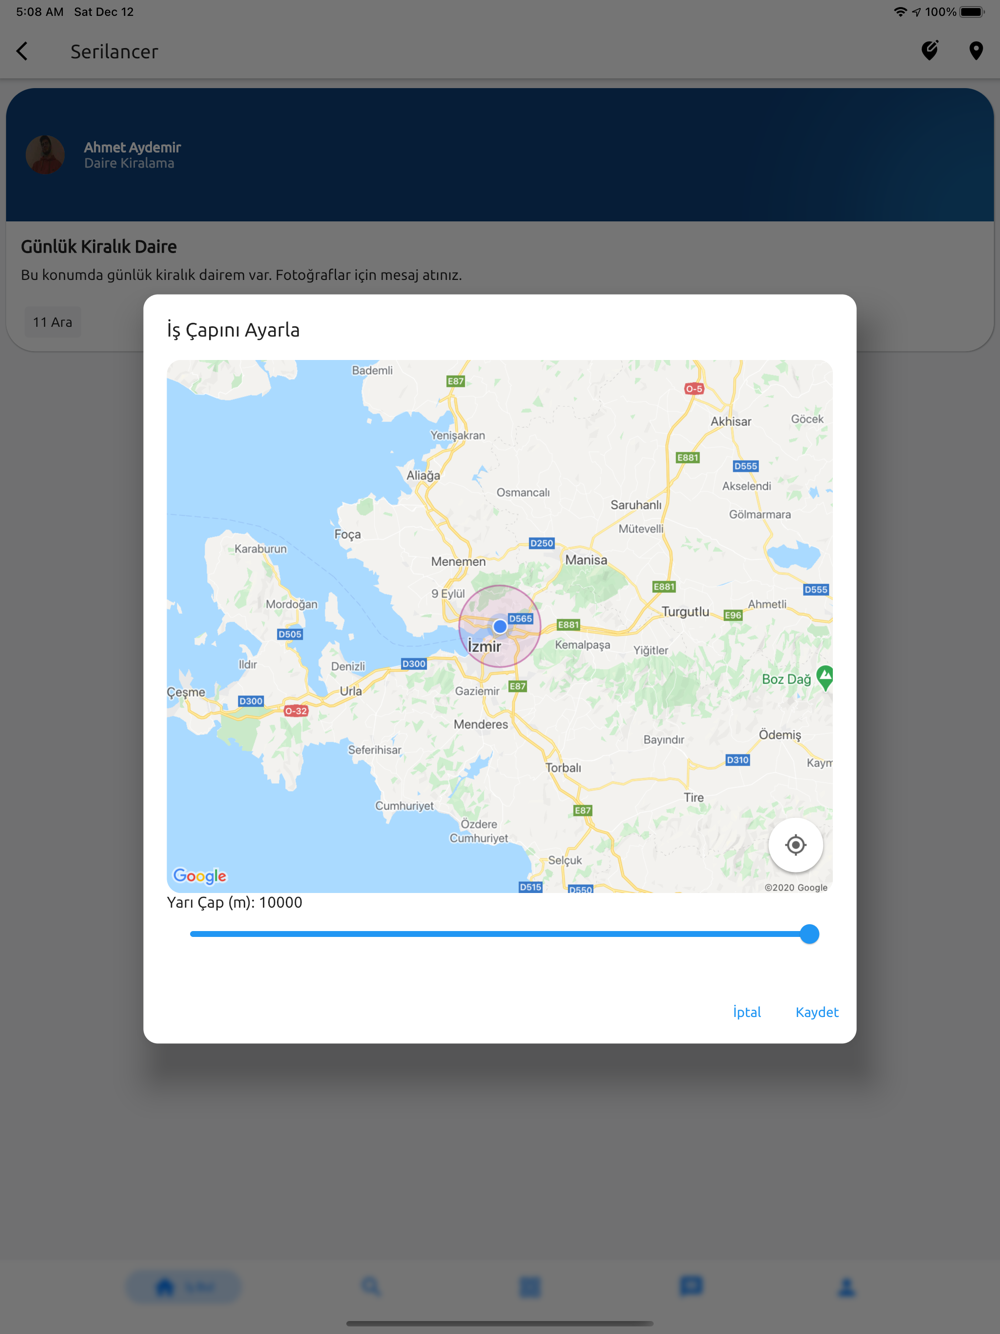Image resolution: width=1000 pixels, height=1334 pixels.
Task: Tap the listing description about 'günlük kiralık dairem'
Action: click(241, 275)
